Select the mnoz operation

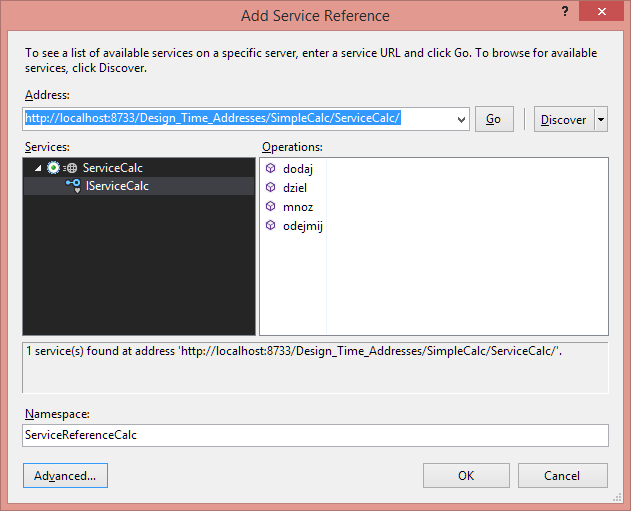(298, 207)
